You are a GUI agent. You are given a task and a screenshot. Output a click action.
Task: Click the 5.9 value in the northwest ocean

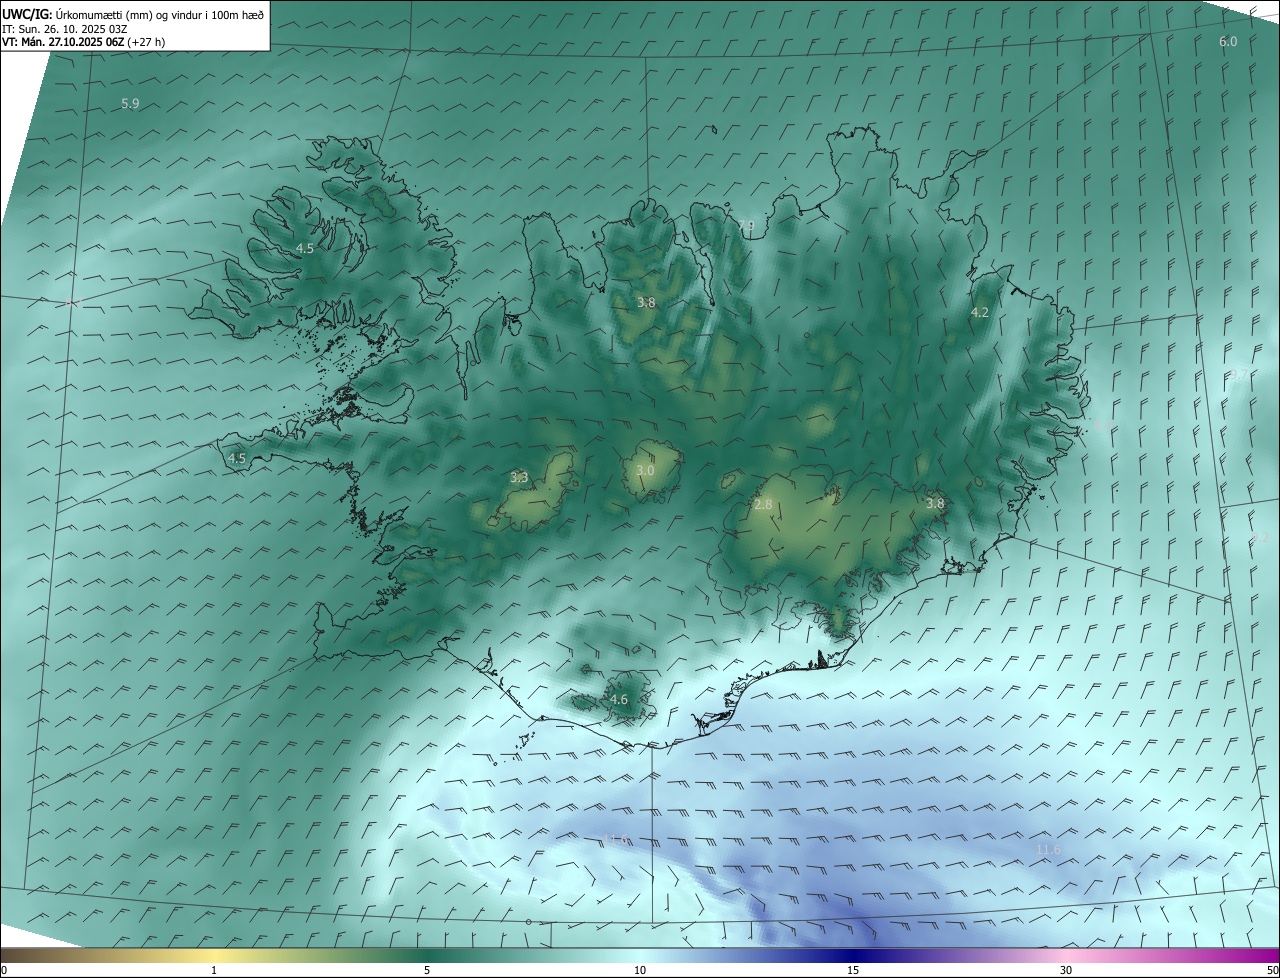coord(130,104)
